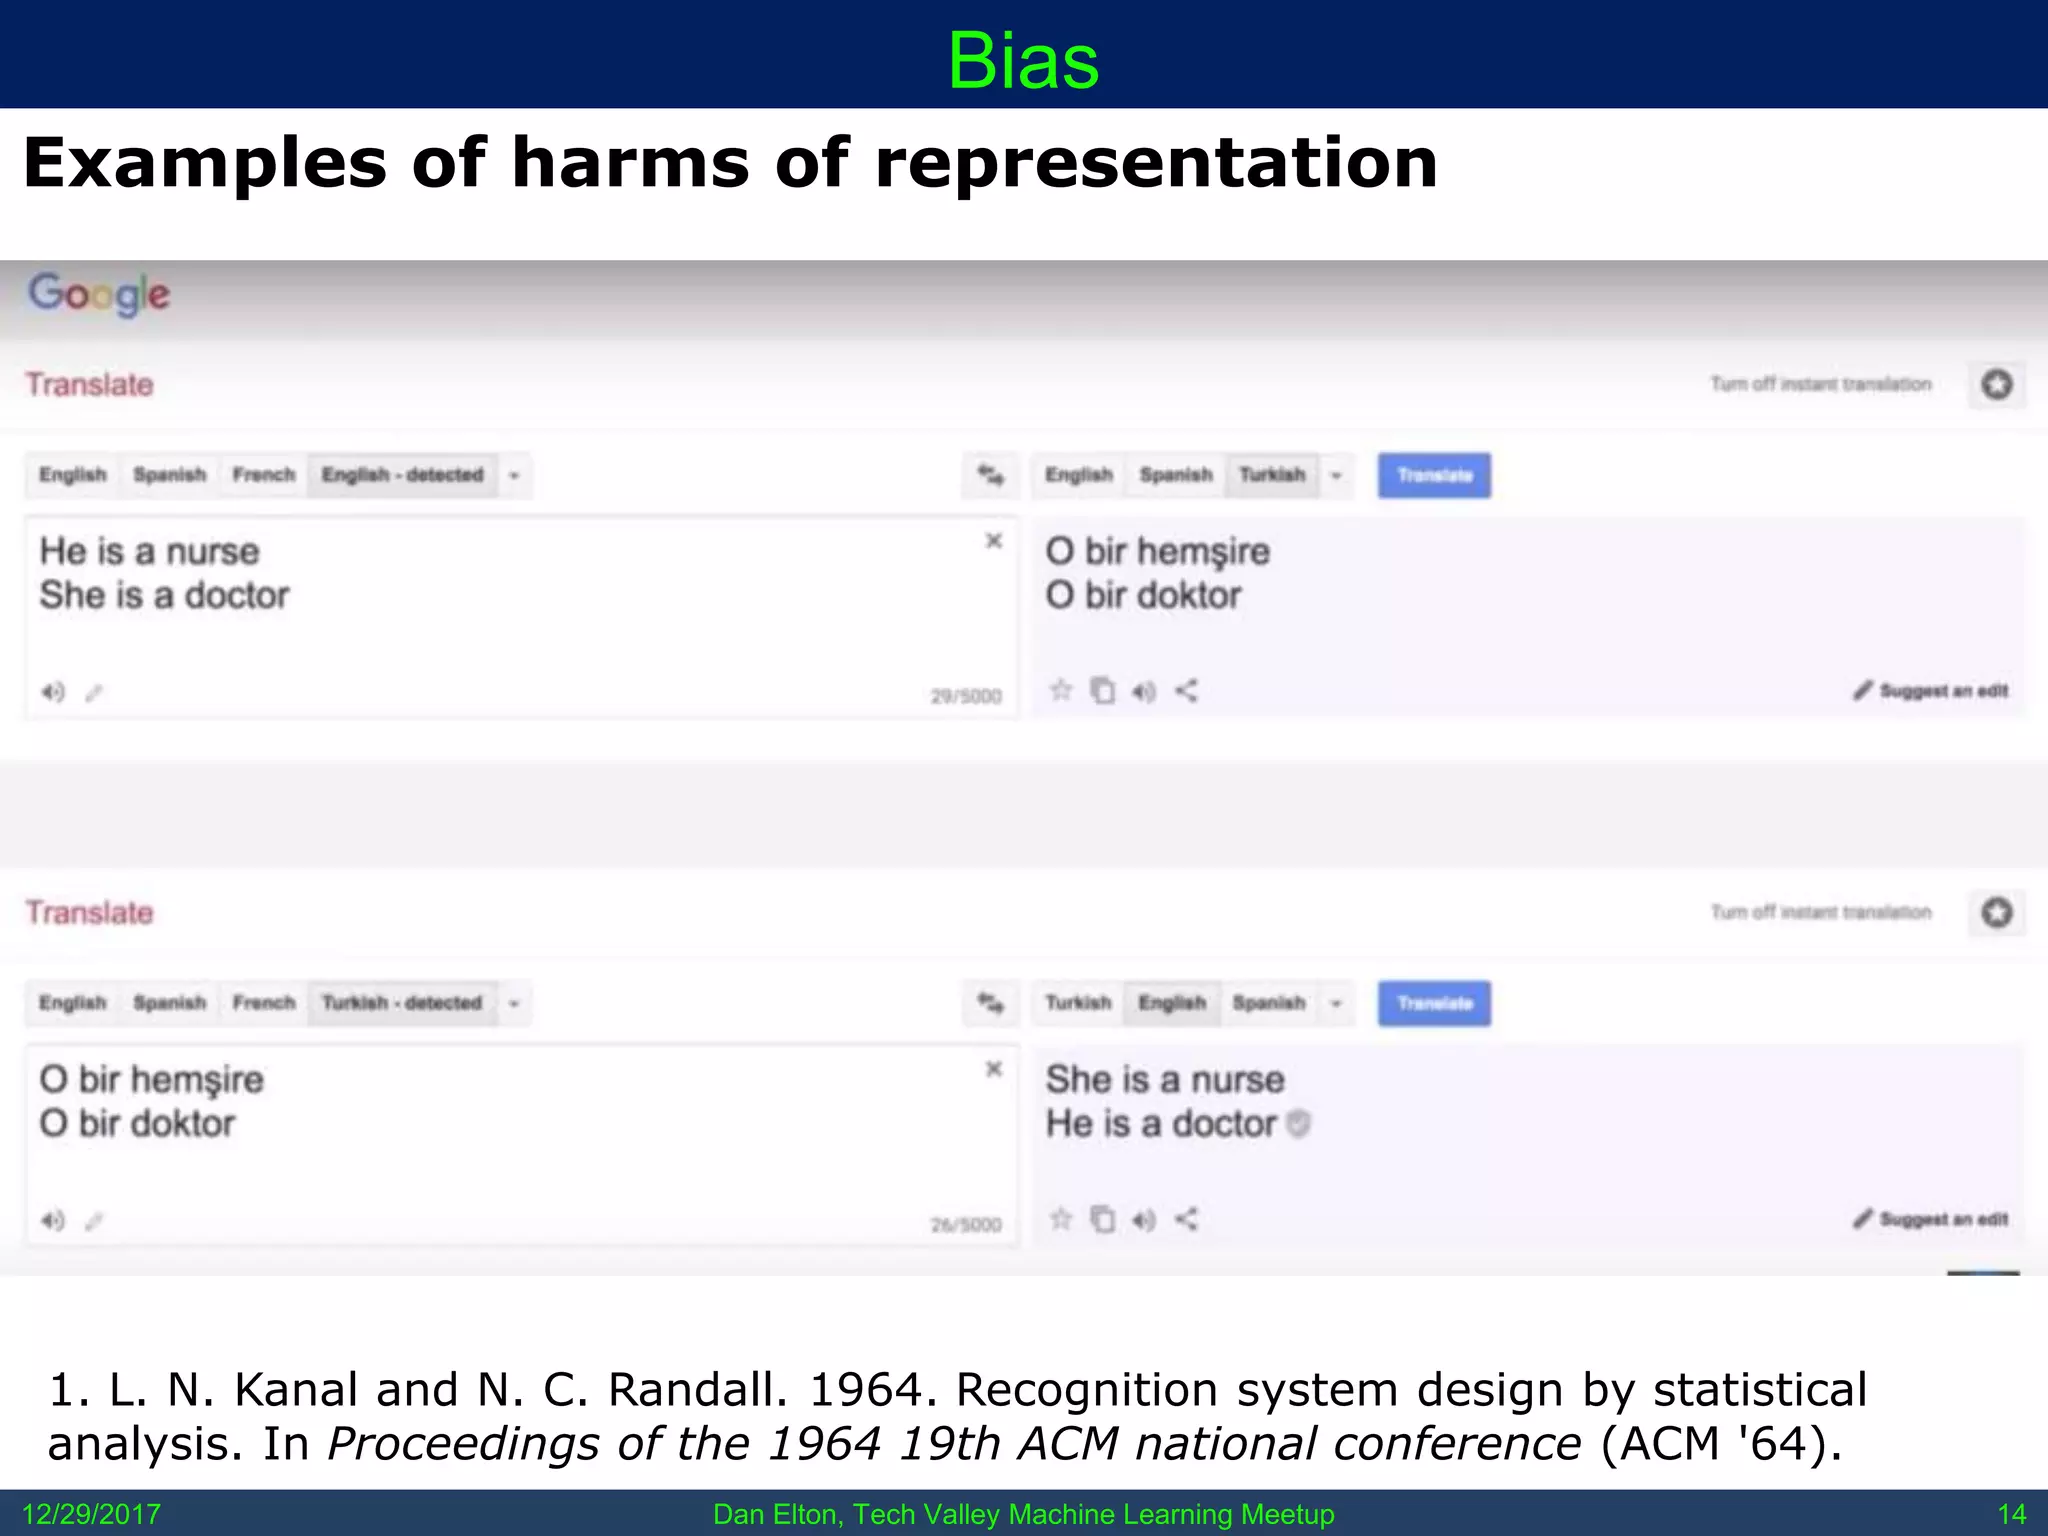Screen dimensions: 2048x1536
Task: Select 'Turkish - detected' source tab
Action: 402,1003
